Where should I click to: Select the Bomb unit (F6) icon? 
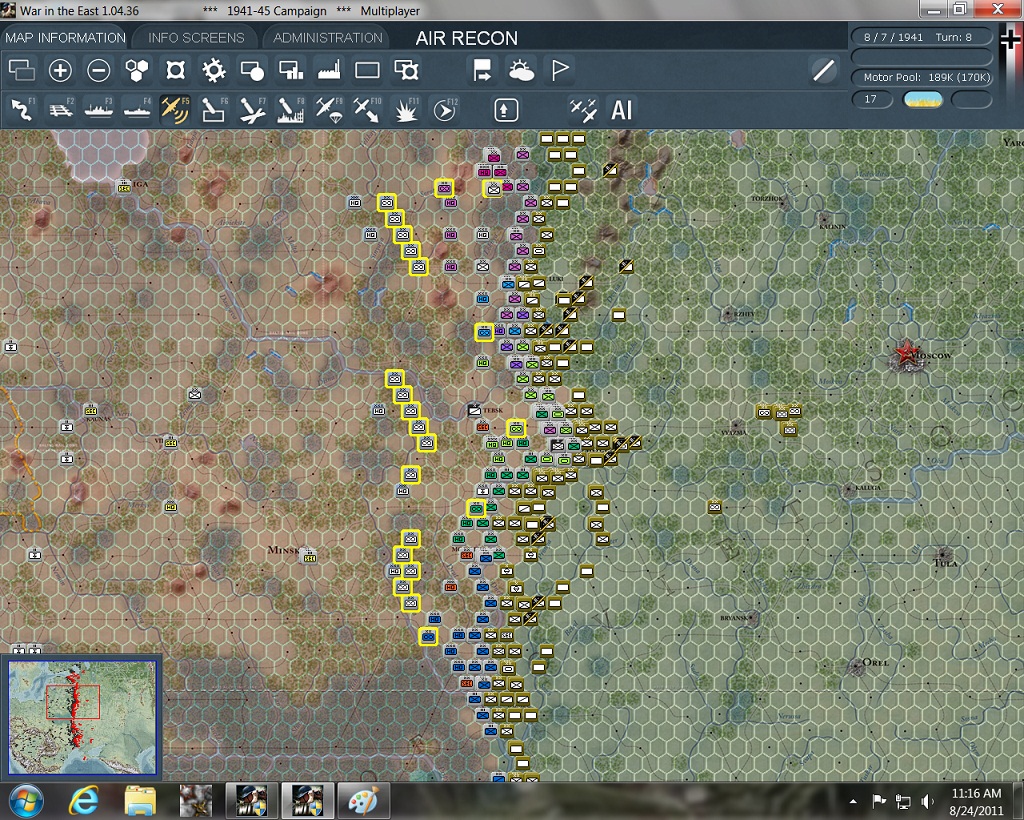click(214, 110)
